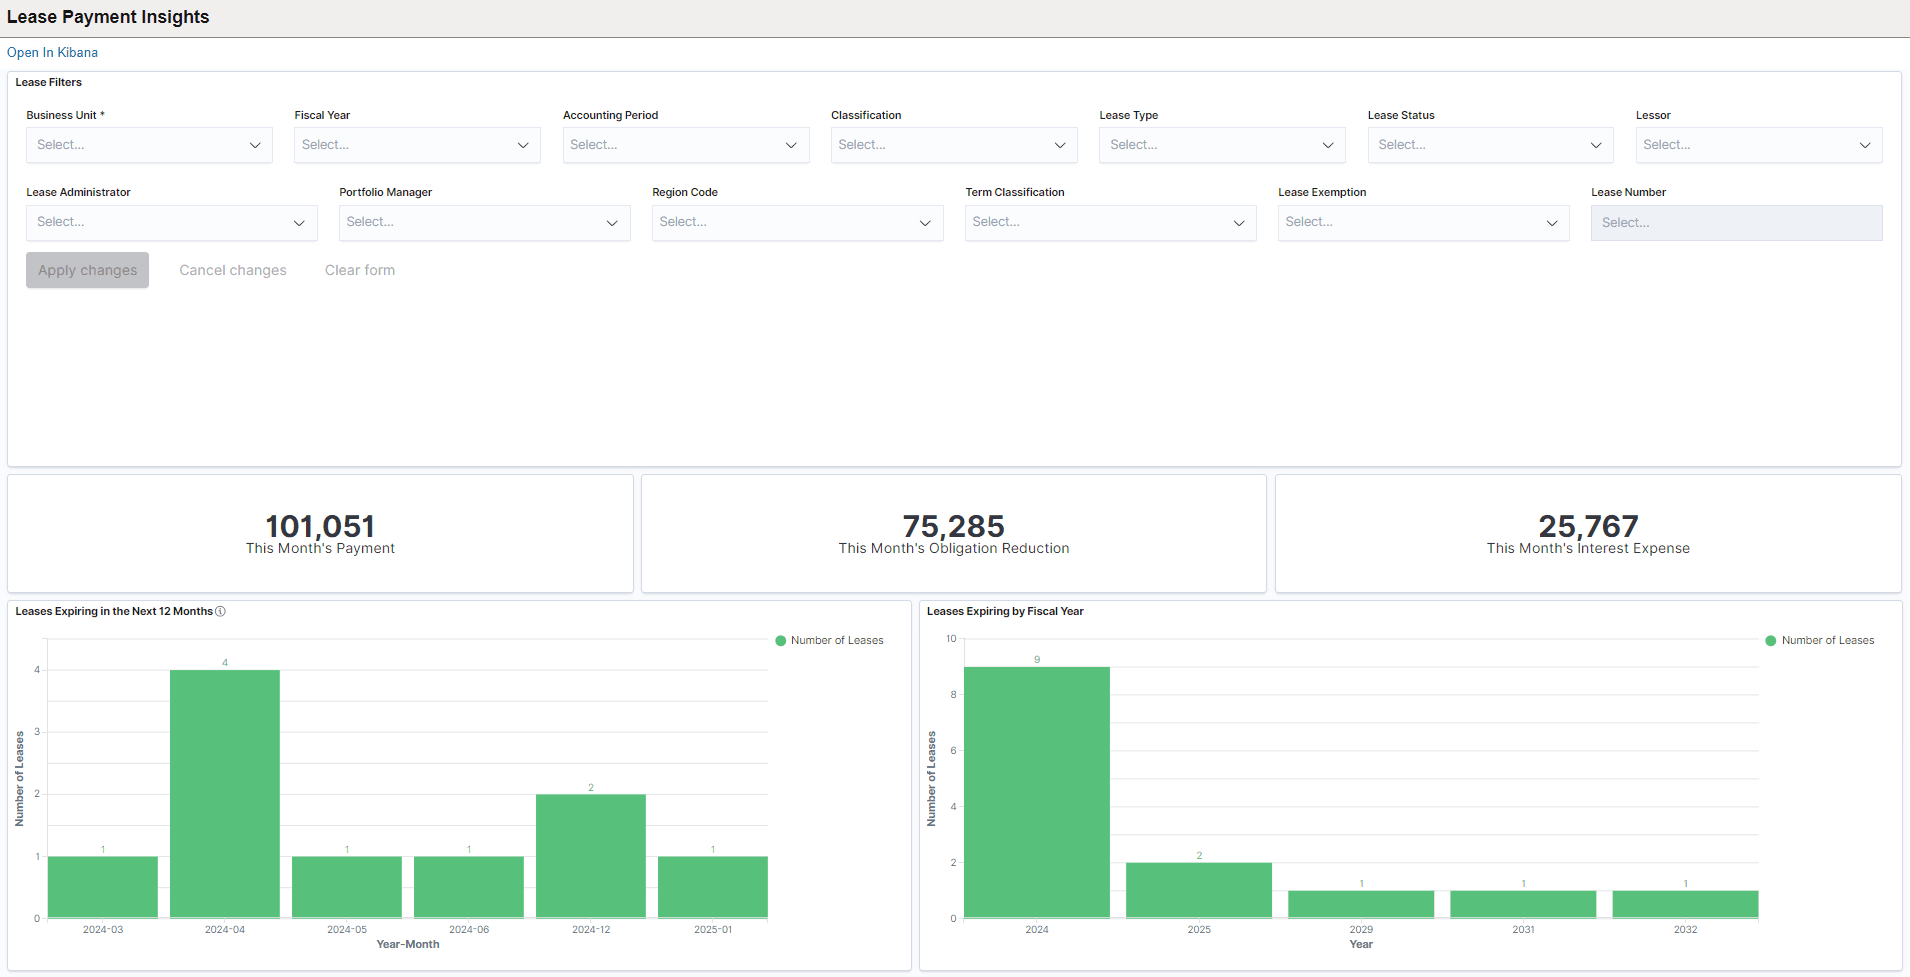1910x977 pixels.
Task: Toggle Number of Leases legend on monthly chart
Action: point(830,640)
